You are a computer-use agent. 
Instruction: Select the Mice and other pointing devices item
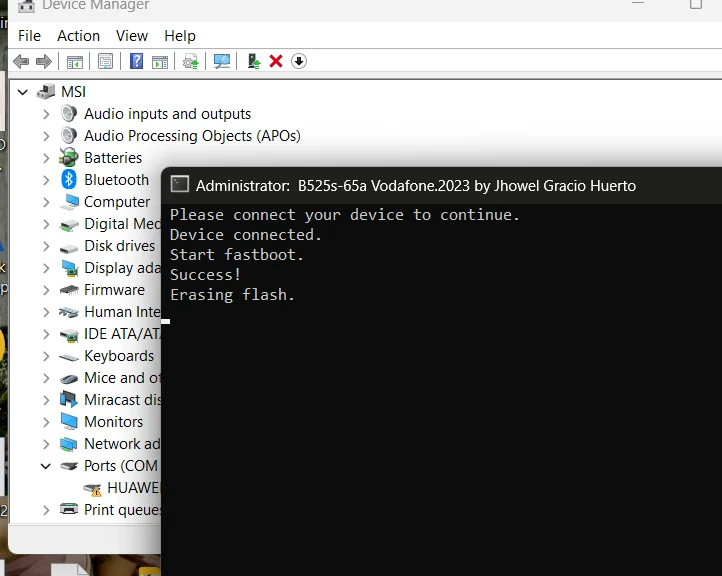[x=122, y=378]
